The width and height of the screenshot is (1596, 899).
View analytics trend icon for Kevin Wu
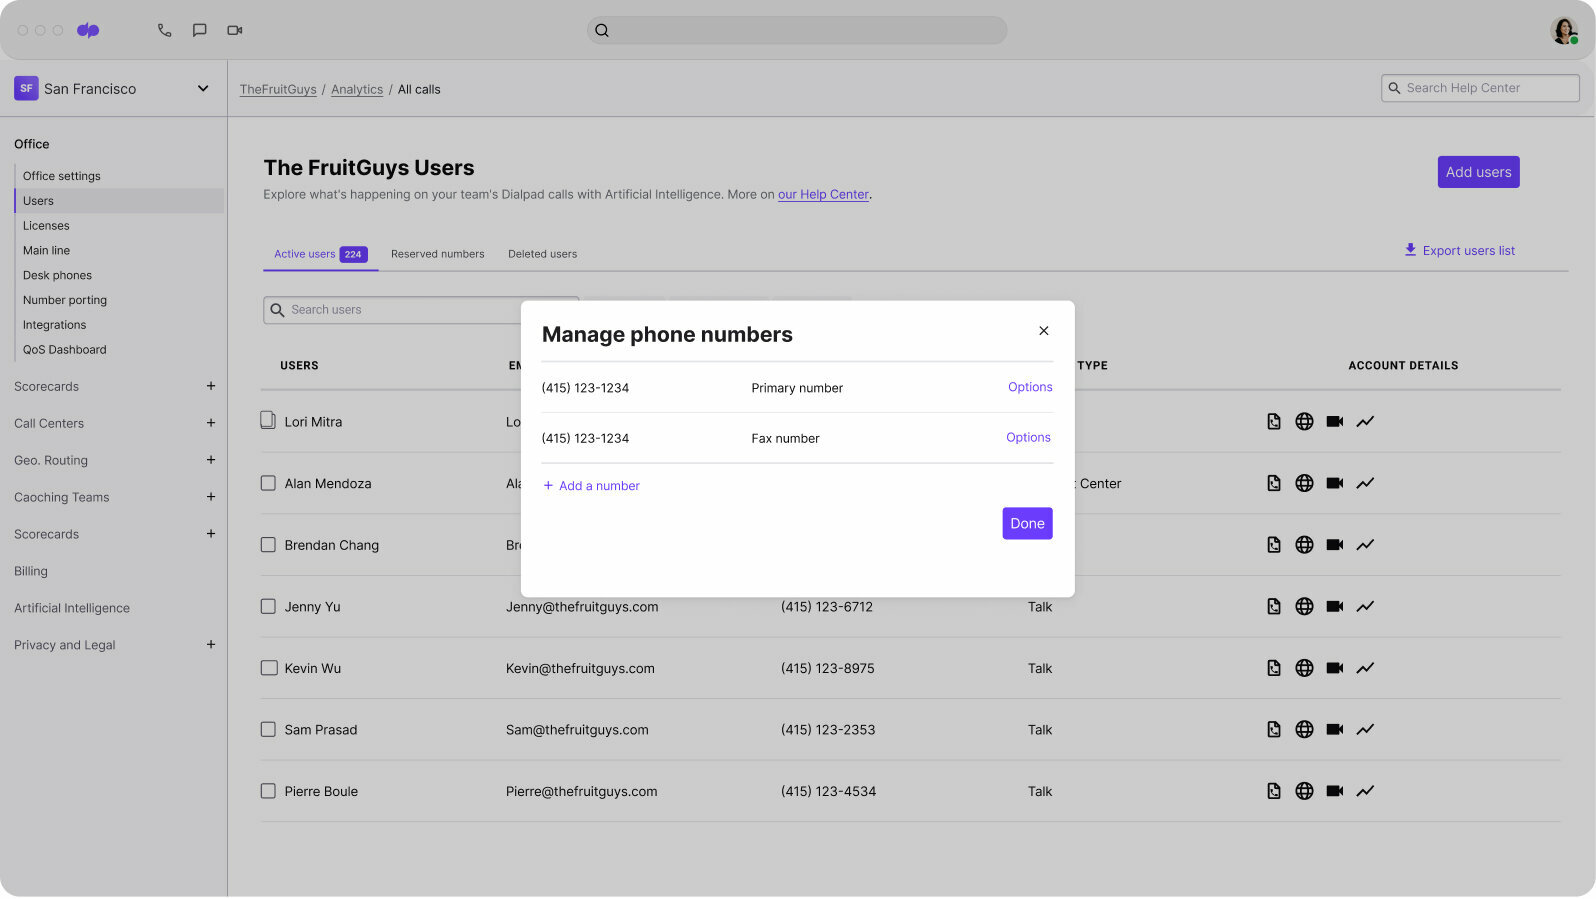(x=1365, y=668)
